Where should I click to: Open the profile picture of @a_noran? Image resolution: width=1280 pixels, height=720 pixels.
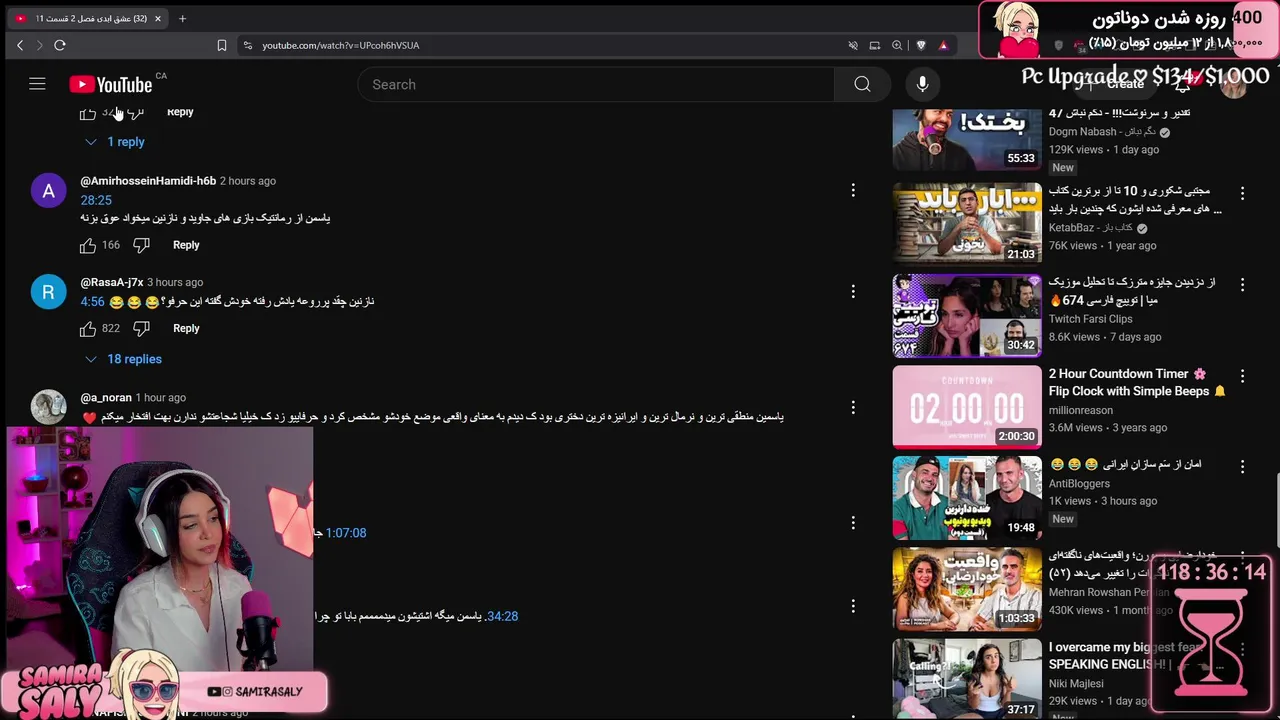point(48,407)
